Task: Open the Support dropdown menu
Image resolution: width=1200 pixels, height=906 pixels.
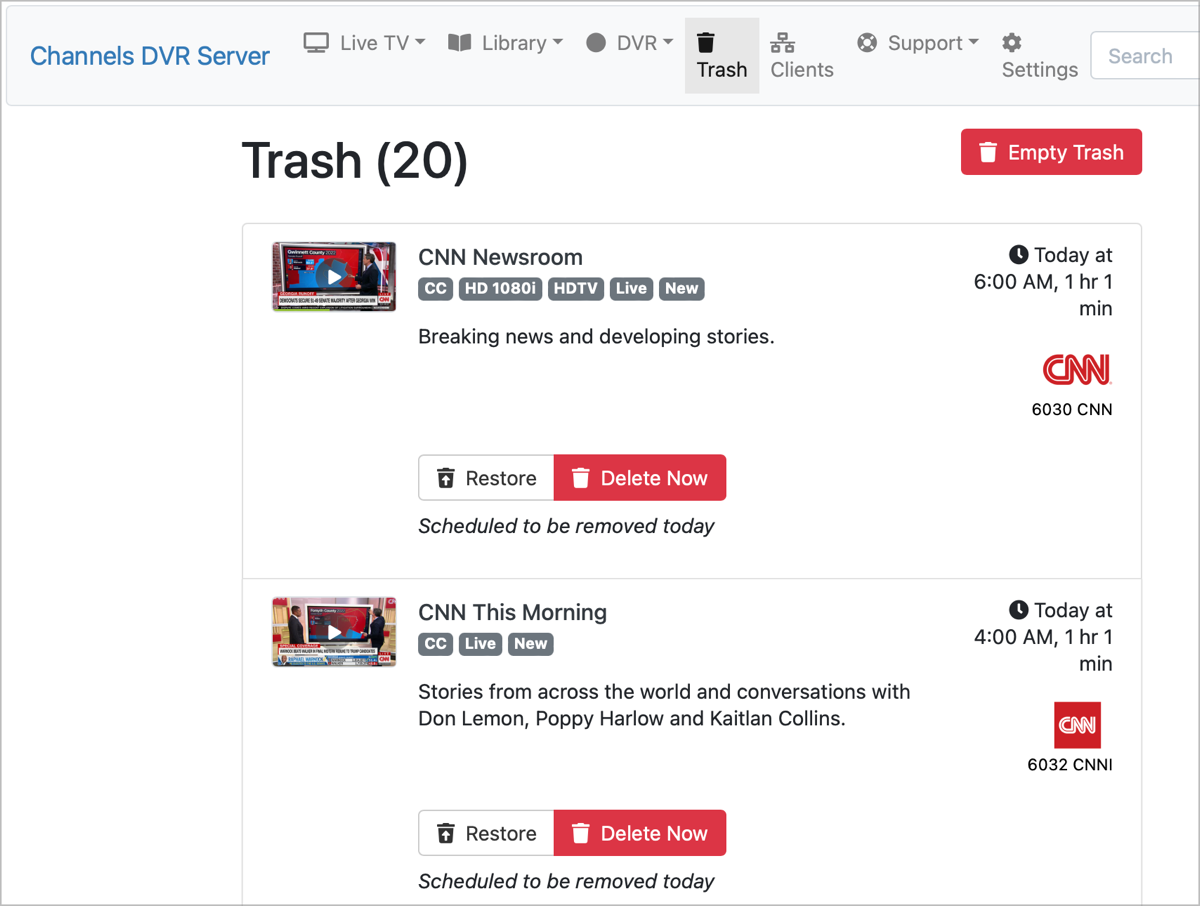Action: (x=932, y=43)
